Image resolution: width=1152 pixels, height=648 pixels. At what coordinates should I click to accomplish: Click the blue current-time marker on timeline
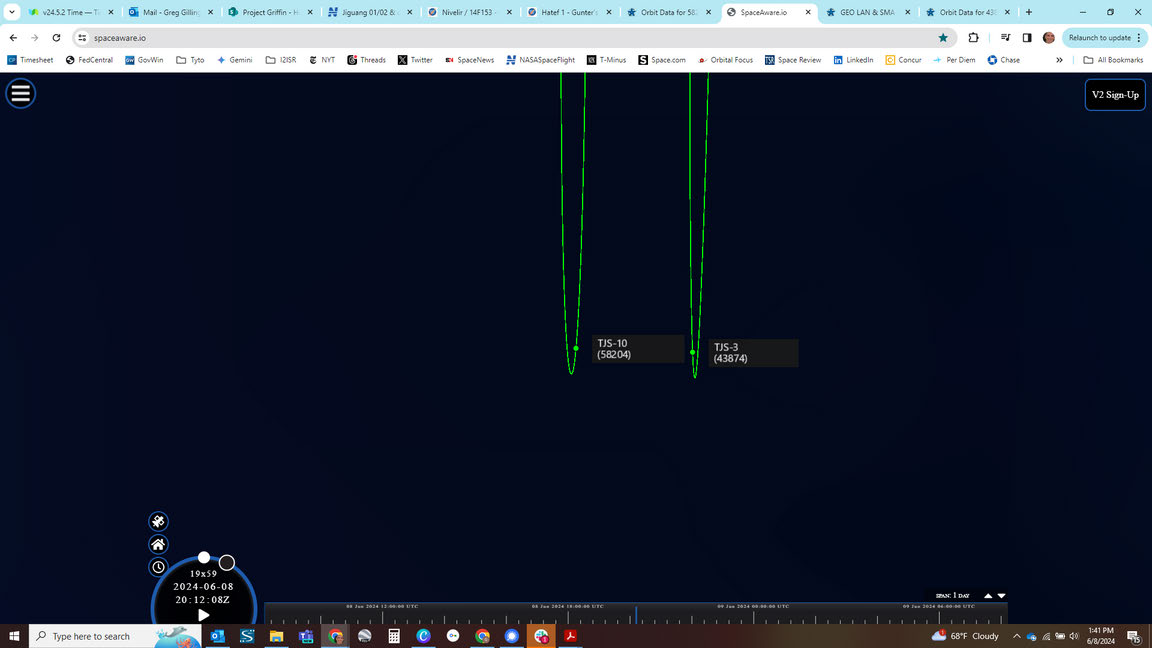point(636,614)
